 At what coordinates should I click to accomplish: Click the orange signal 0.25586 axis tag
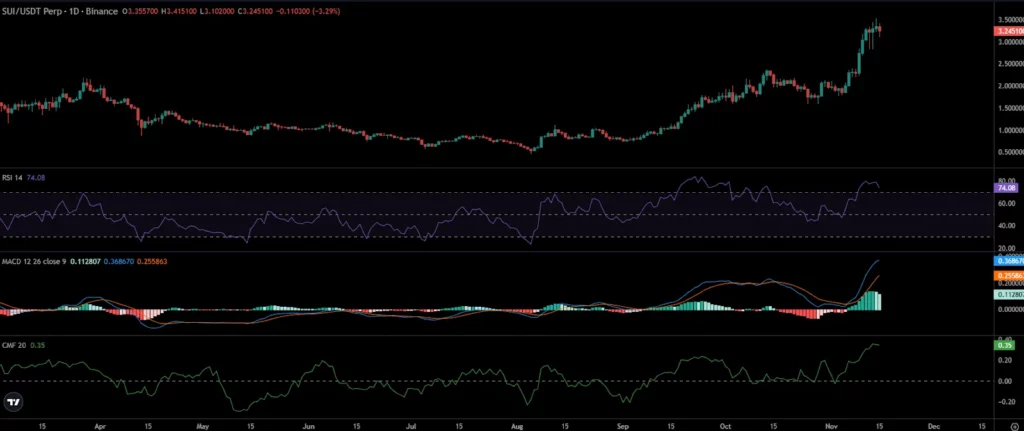1008,276
